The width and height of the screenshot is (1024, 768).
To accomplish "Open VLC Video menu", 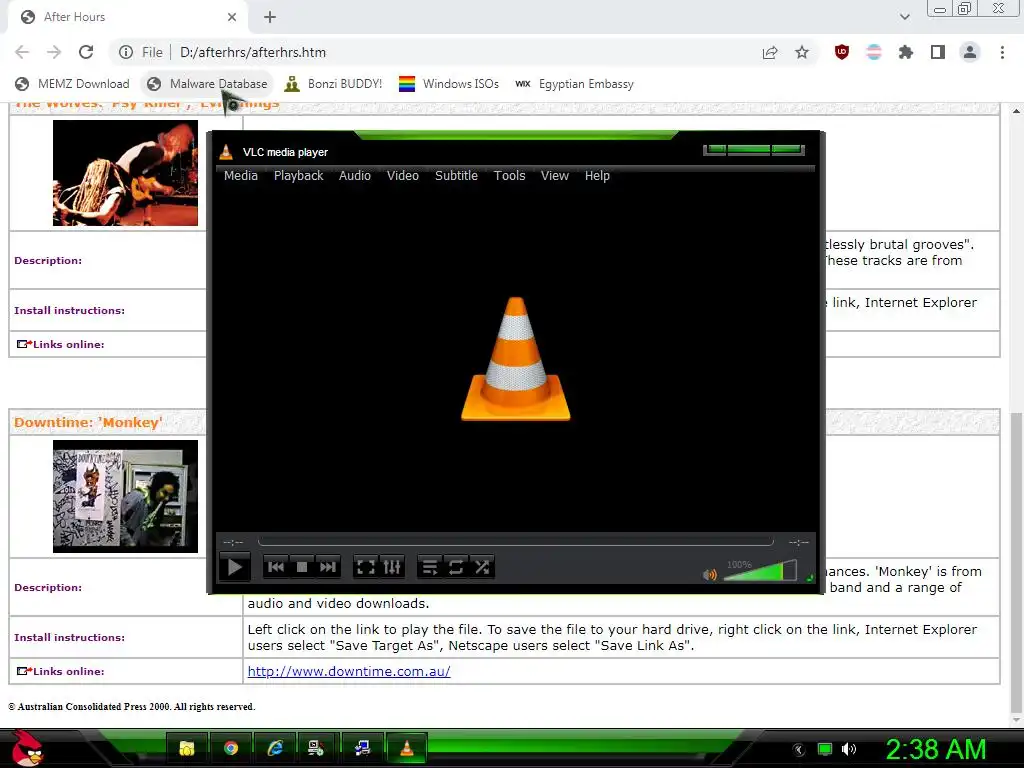I will coord(402,176).
